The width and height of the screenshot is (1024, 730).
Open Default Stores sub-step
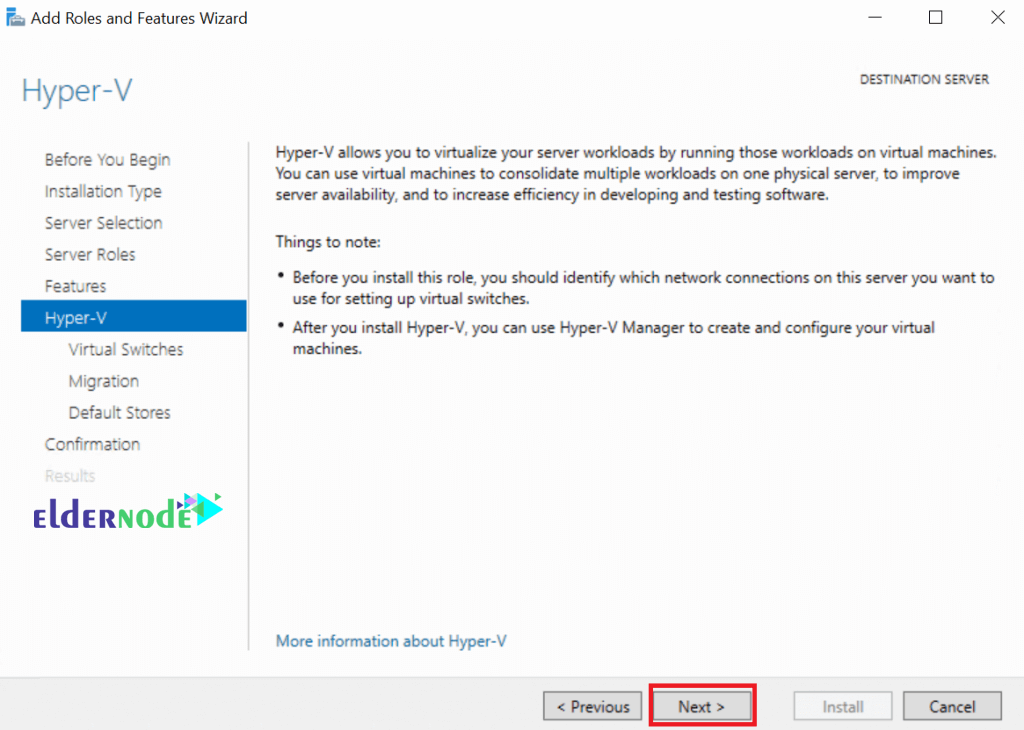(x=119, y=413)
